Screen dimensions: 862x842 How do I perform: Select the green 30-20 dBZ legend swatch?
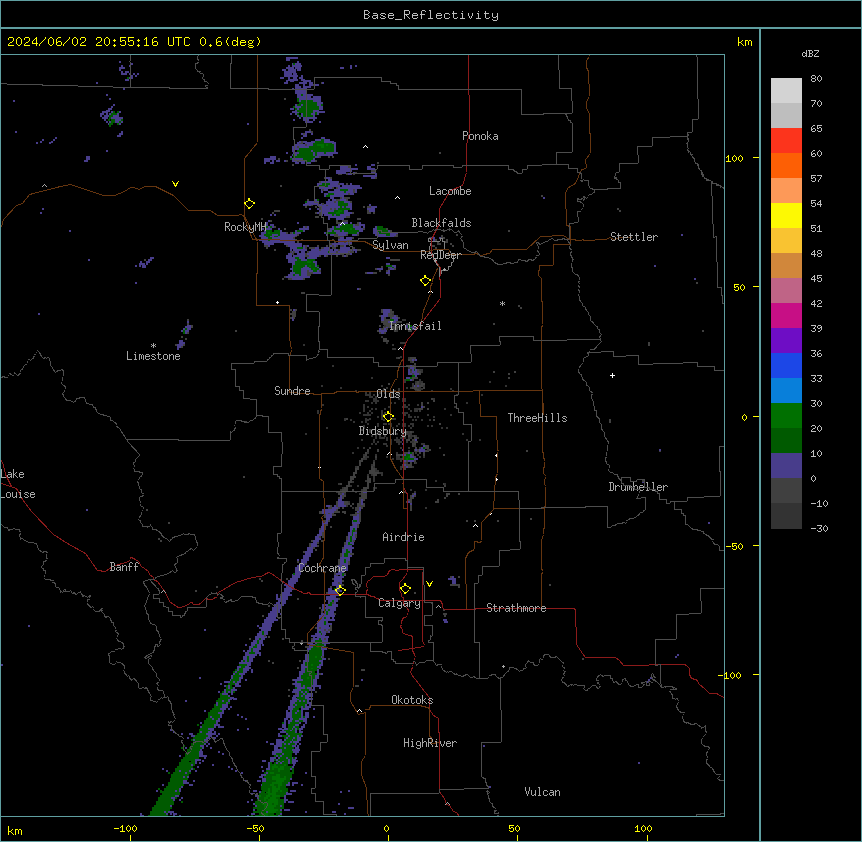tap(786, 416)
